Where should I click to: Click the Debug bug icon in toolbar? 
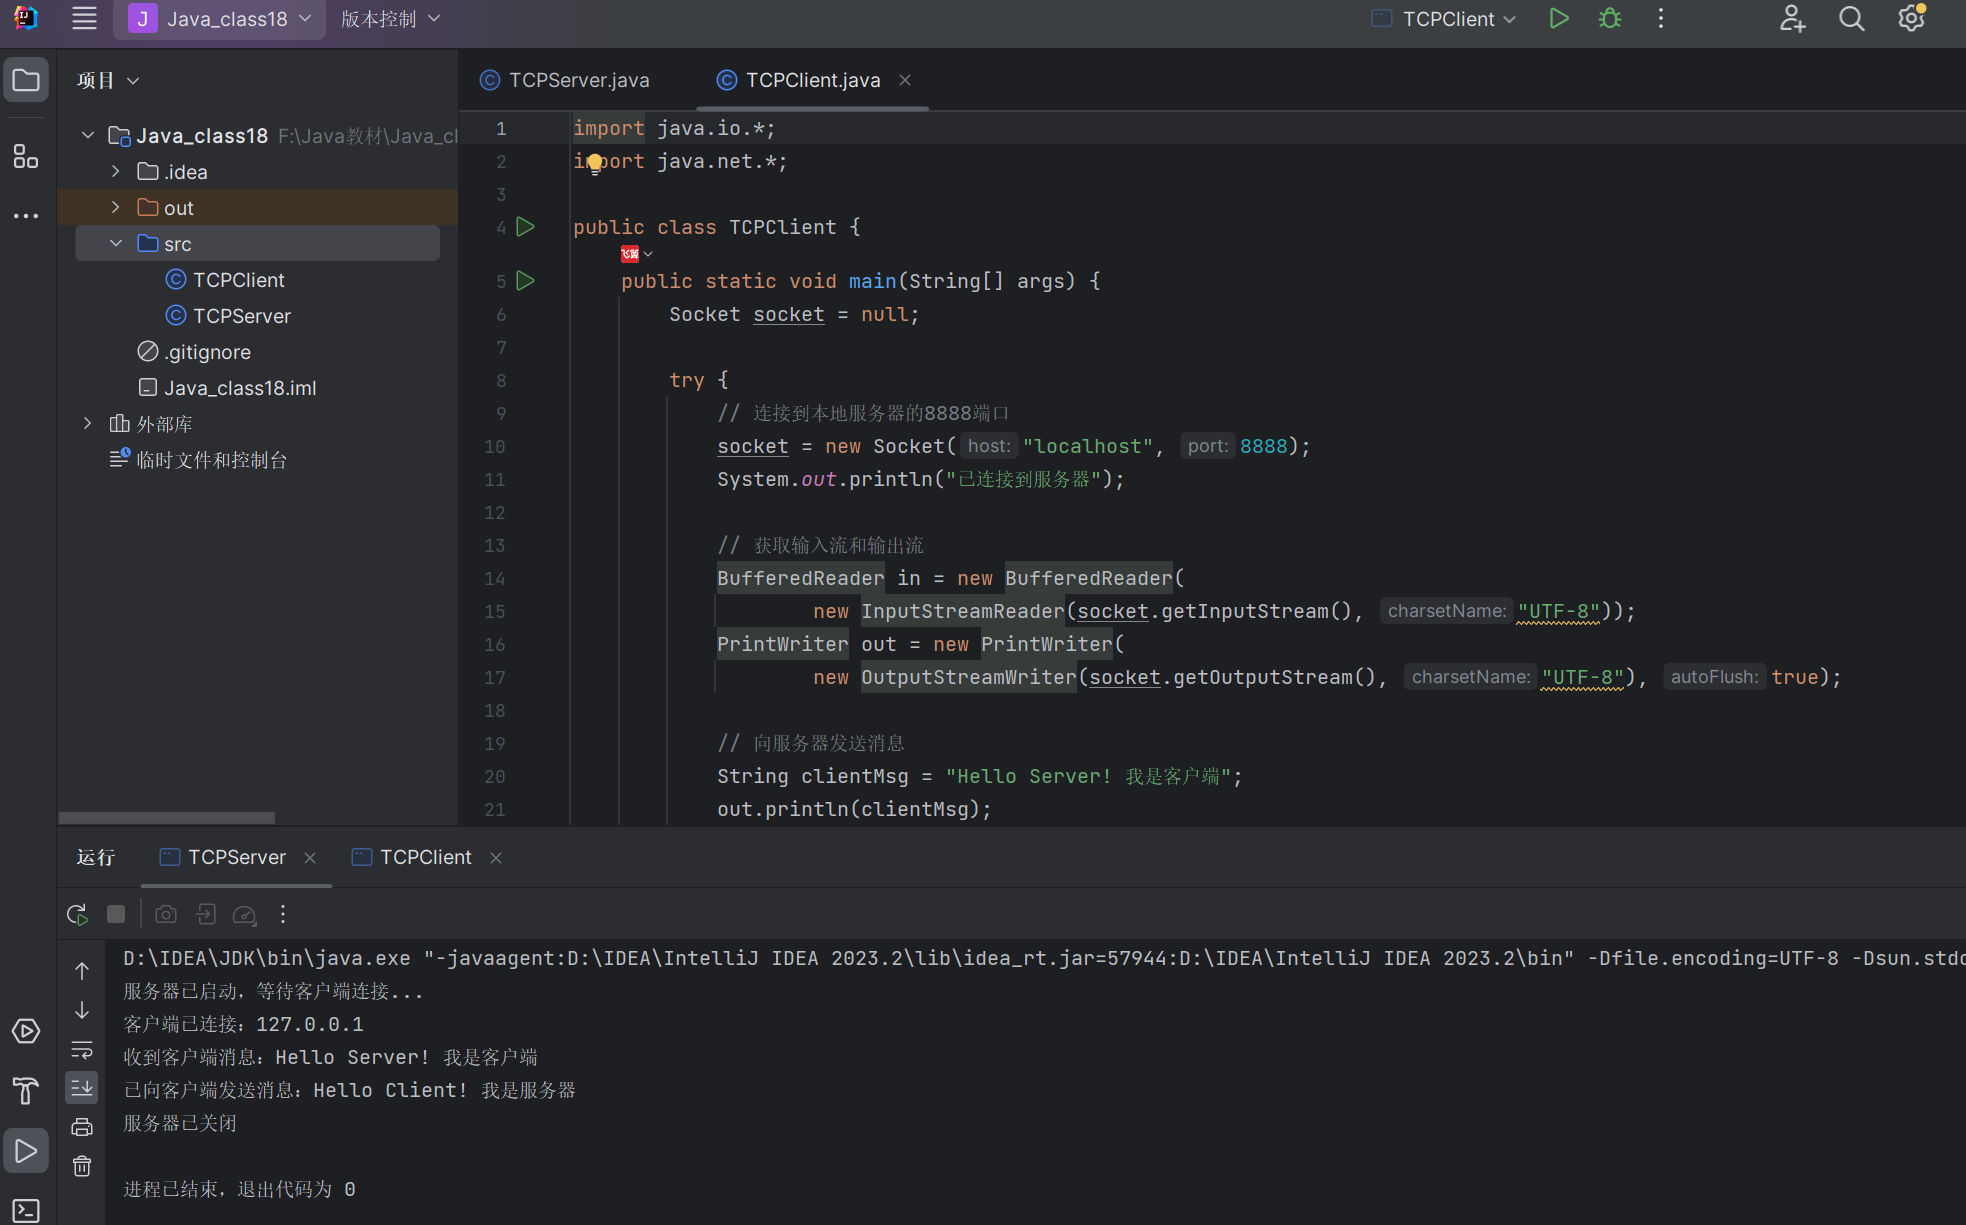(x=1609, y=18)
